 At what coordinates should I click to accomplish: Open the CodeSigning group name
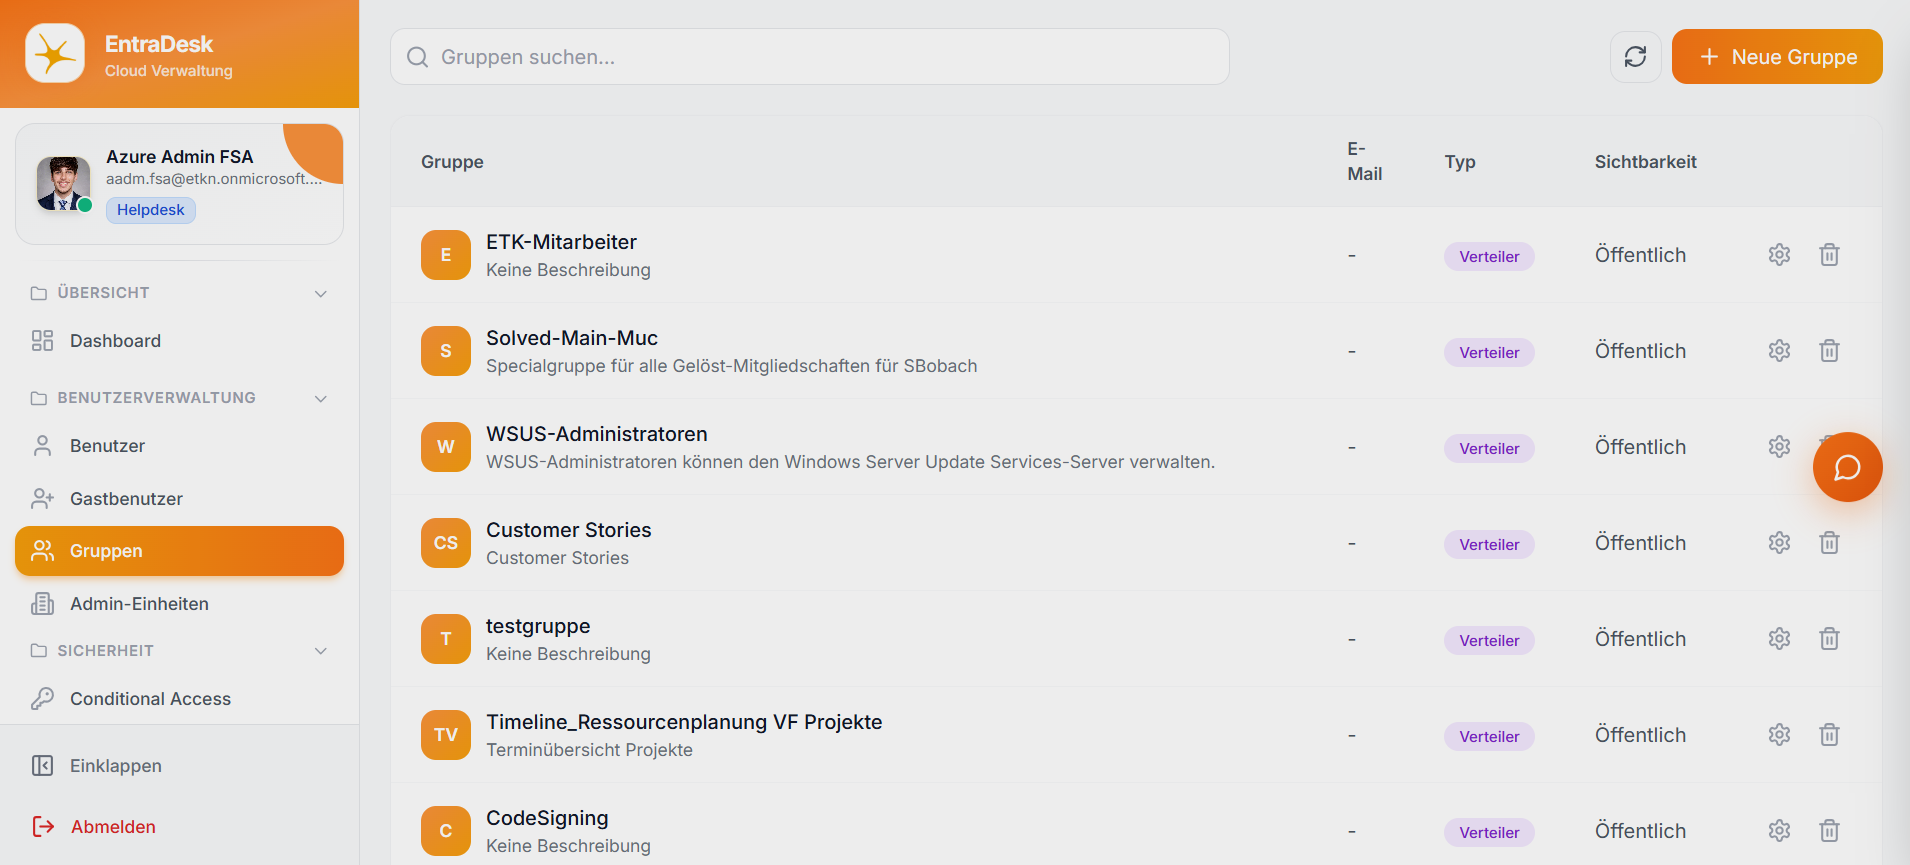click(x=547, y=818)
